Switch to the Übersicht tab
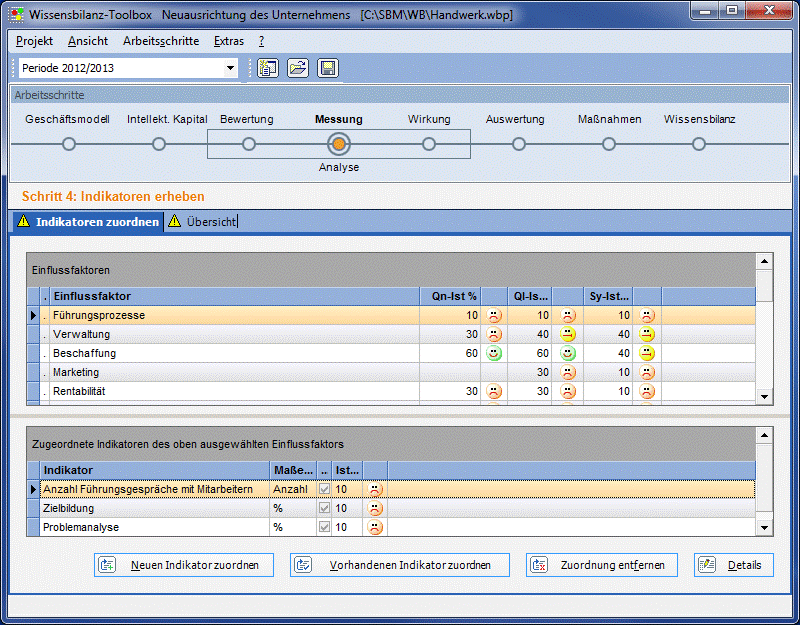800x625 pixels. 210,222
